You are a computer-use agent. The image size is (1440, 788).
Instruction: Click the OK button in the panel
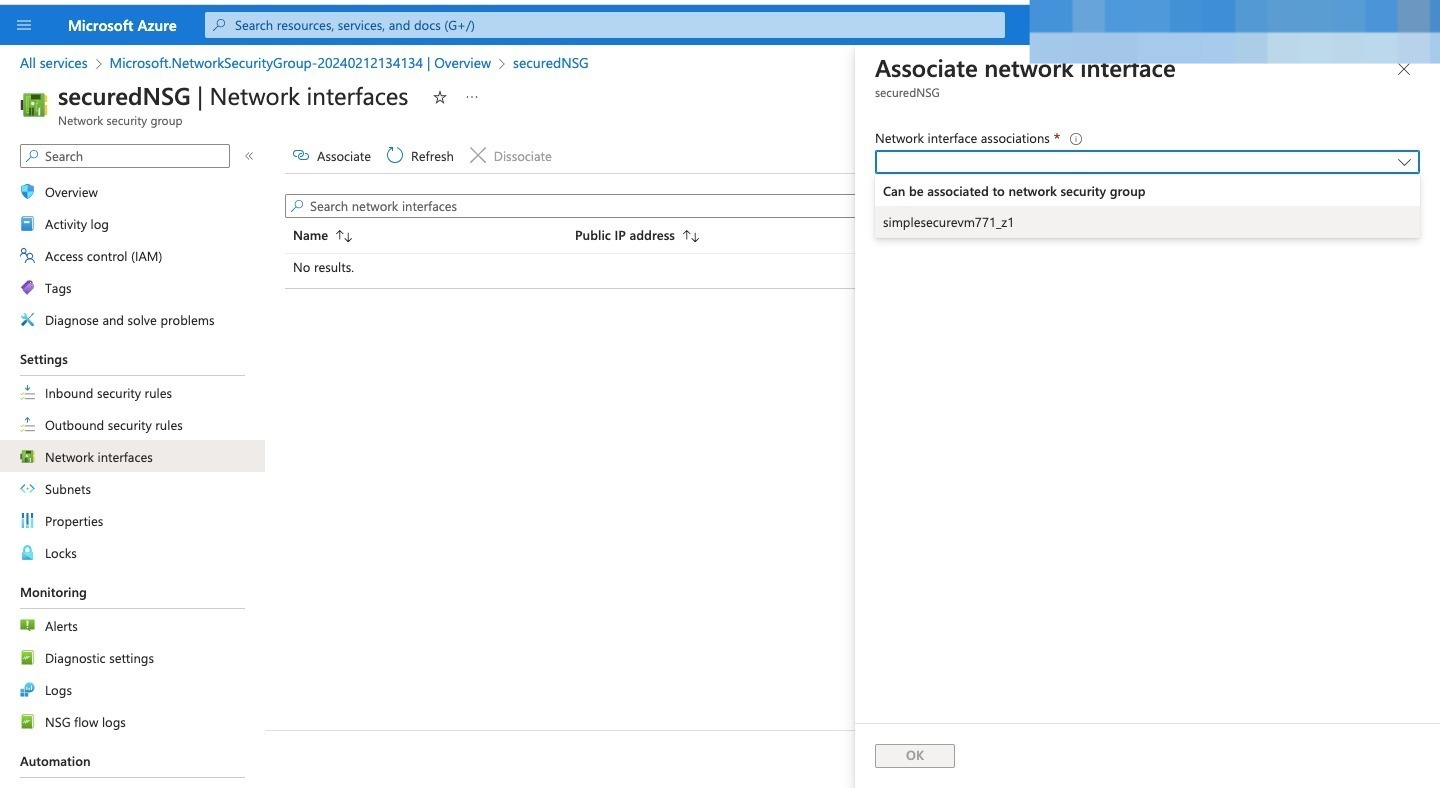point(915,756)
